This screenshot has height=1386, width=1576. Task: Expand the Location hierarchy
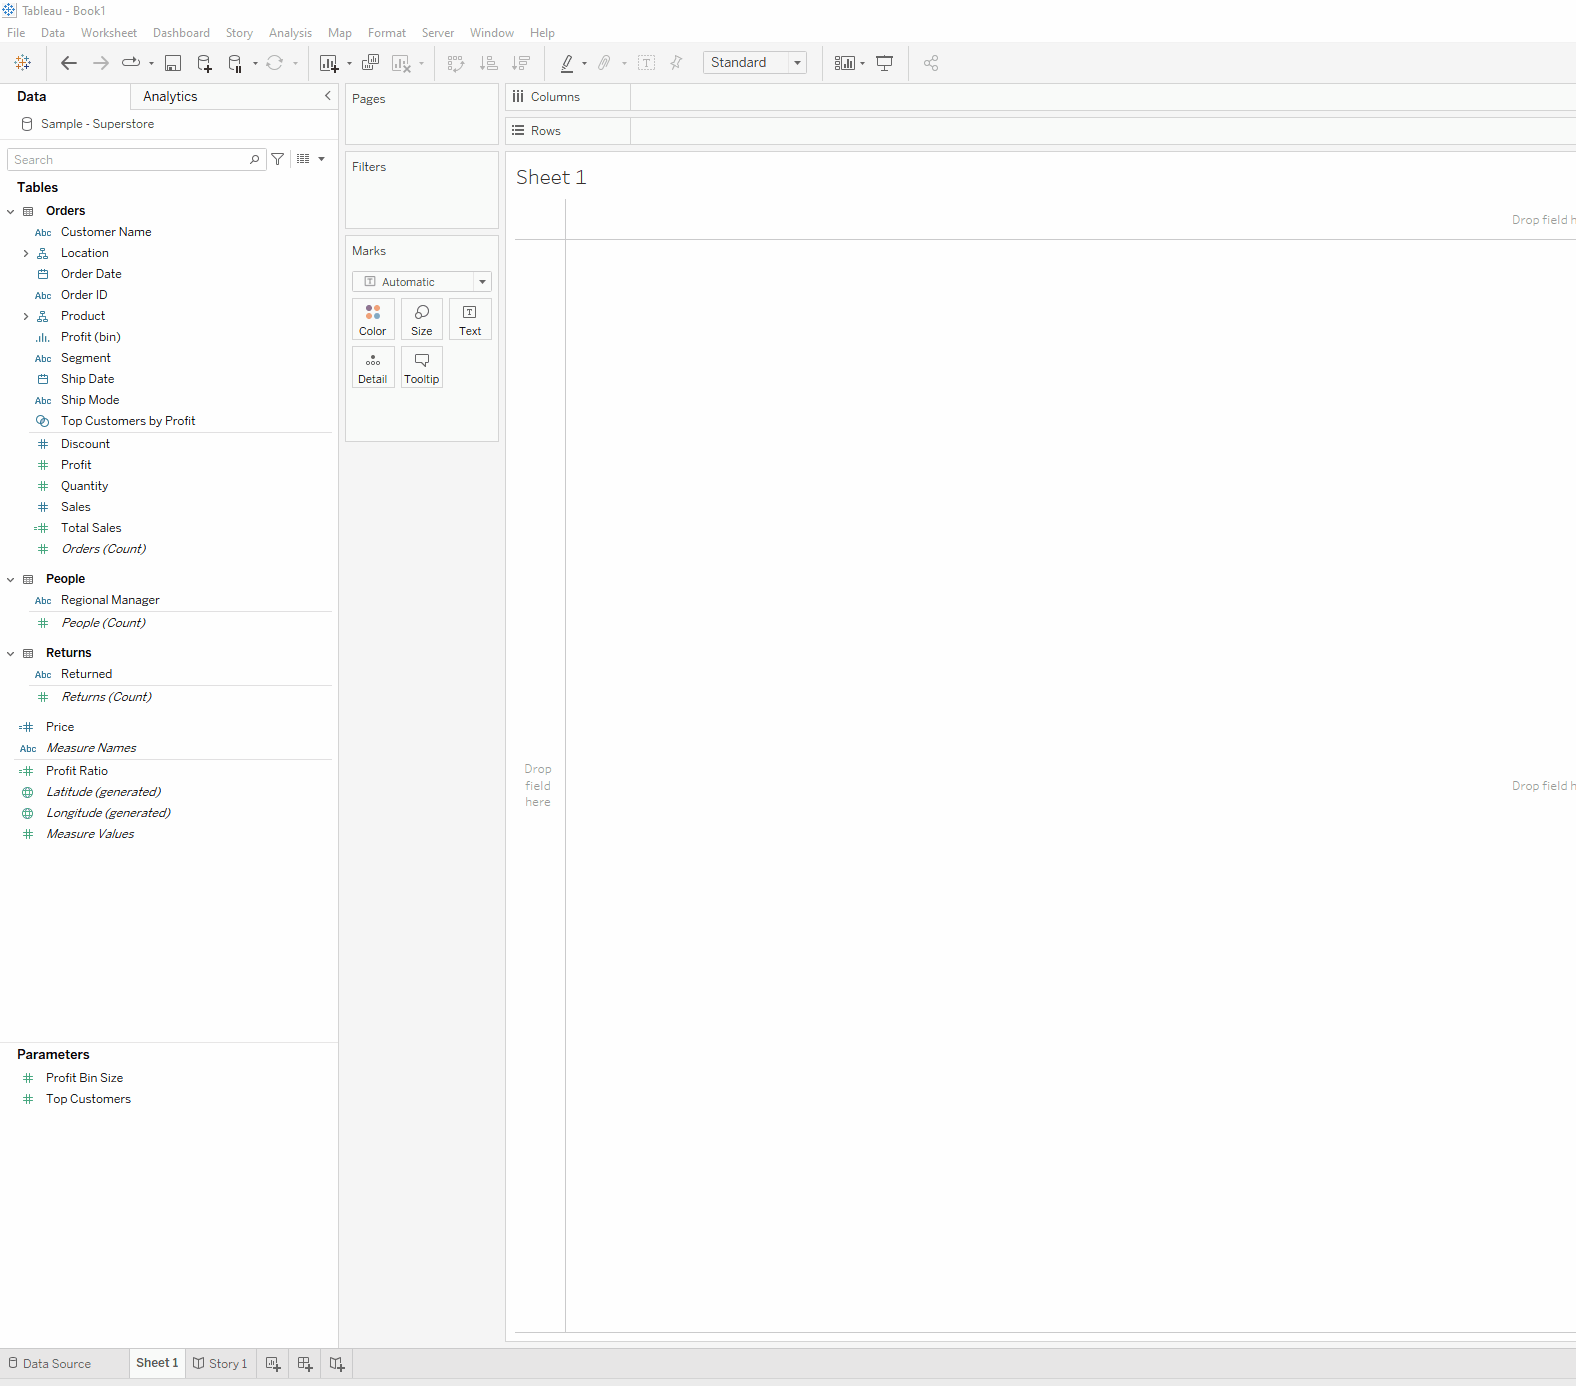coord(26,254)
